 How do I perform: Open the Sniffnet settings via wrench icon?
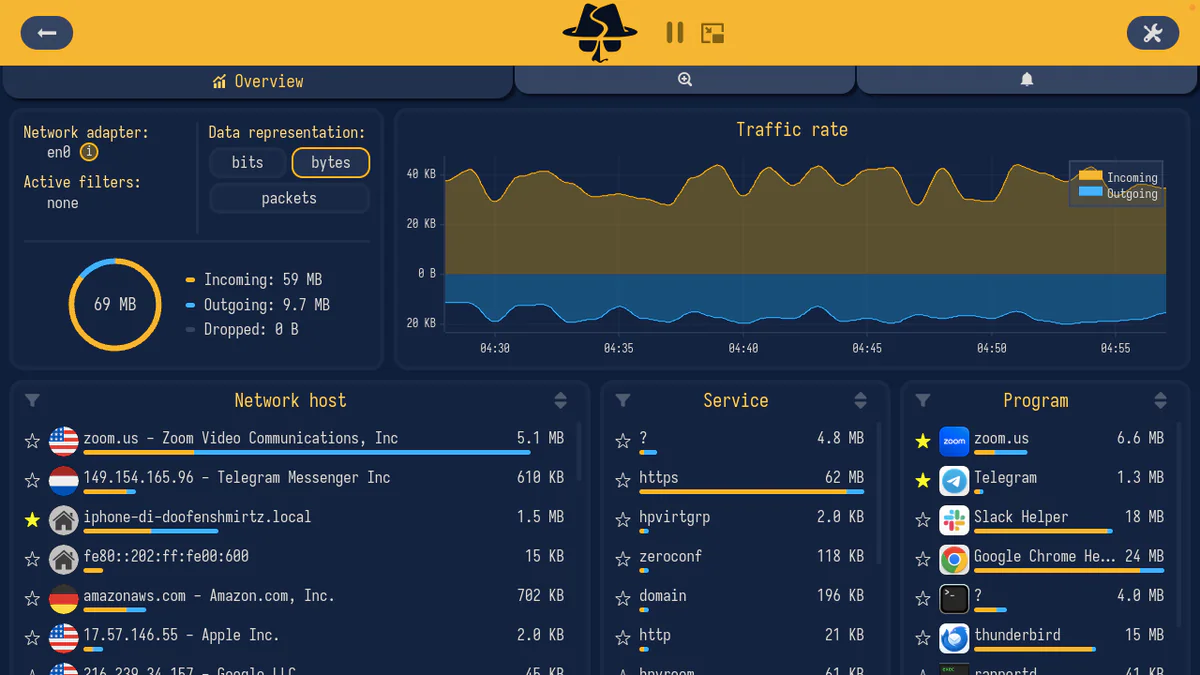coord(1152,32)
